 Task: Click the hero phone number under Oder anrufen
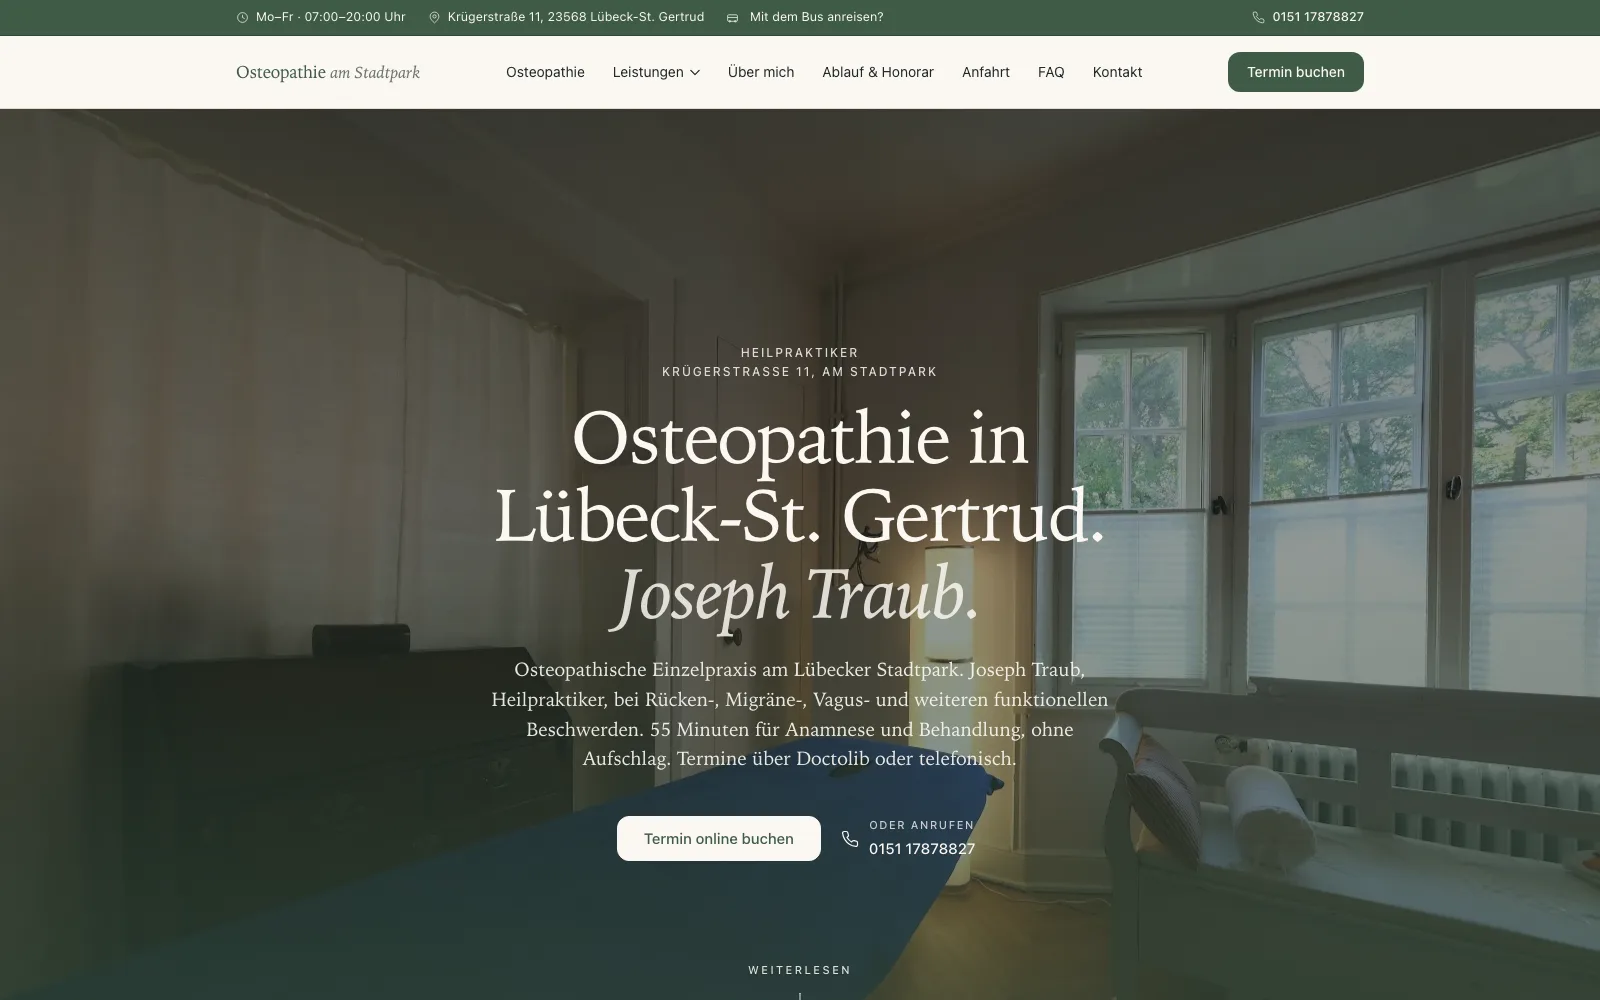pos(922,849)
